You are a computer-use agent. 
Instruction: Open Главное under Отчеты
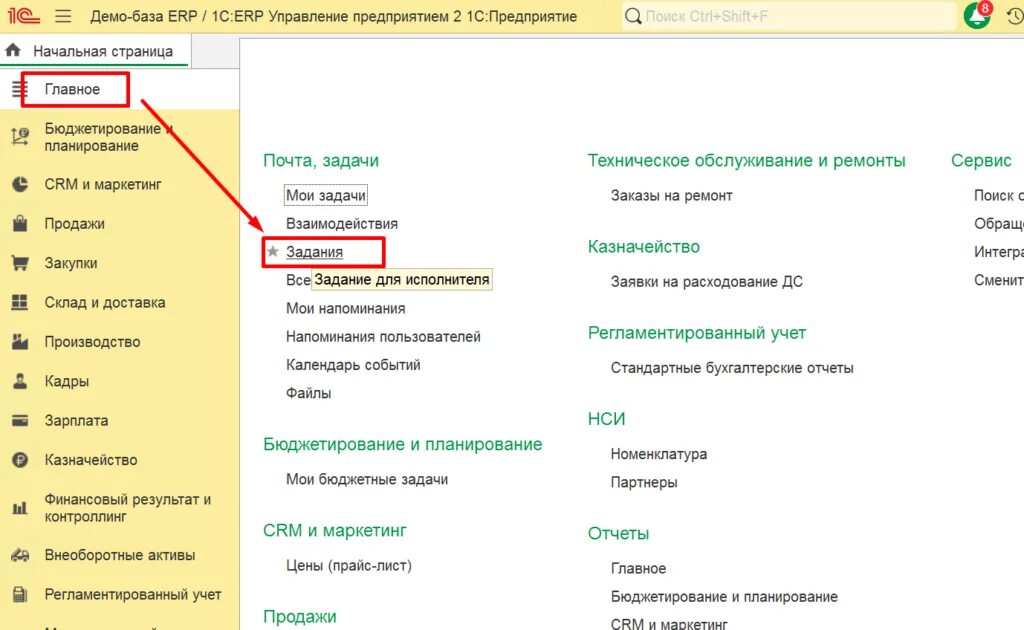click(638, 568)
